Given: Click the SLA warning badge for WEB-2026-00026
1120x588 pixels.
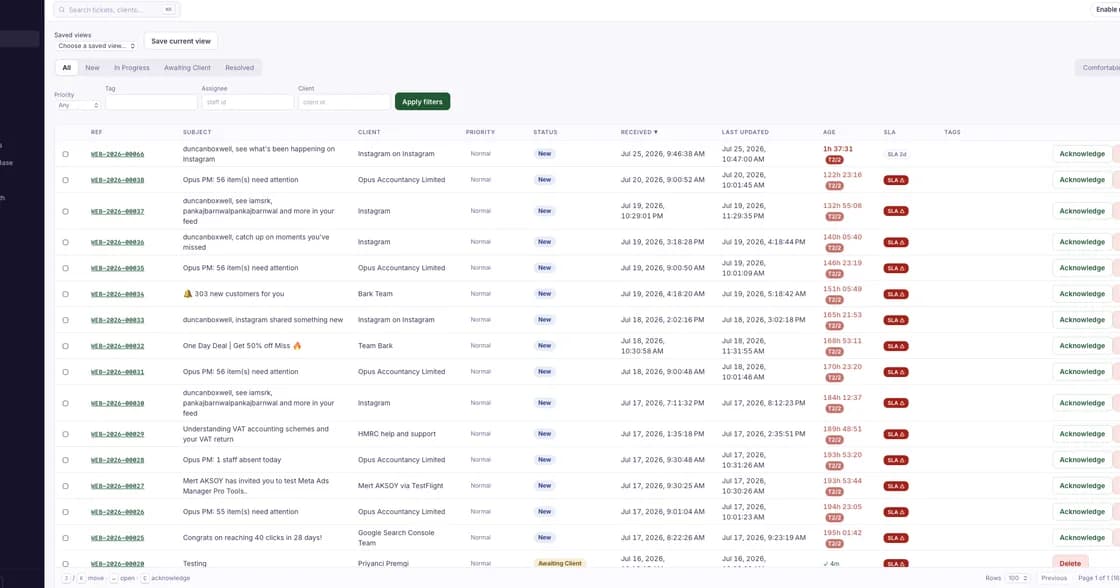Looking at the screenshot, I should click(896, 512).
